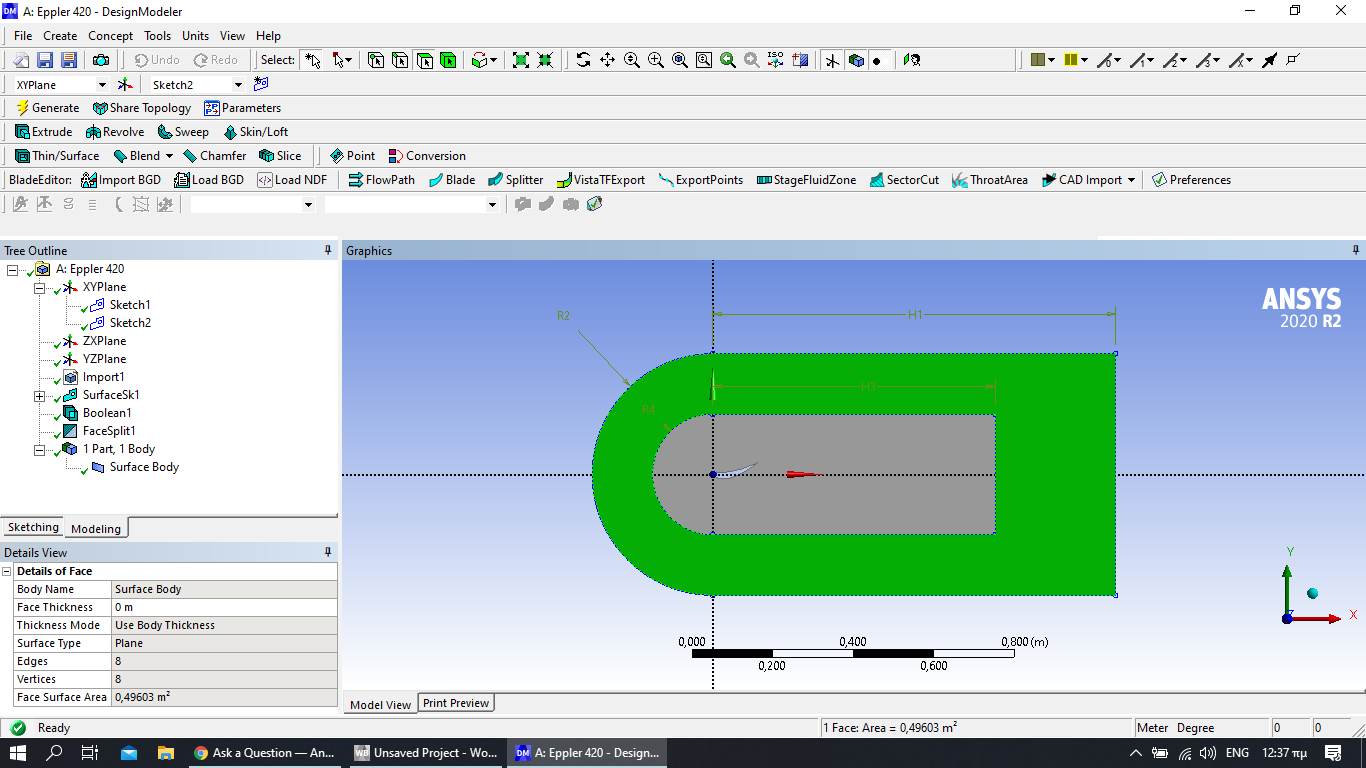Switch to the Sketching tab
The width and height of the screenshot is (1366, 768).
click(x=33, y=527)
